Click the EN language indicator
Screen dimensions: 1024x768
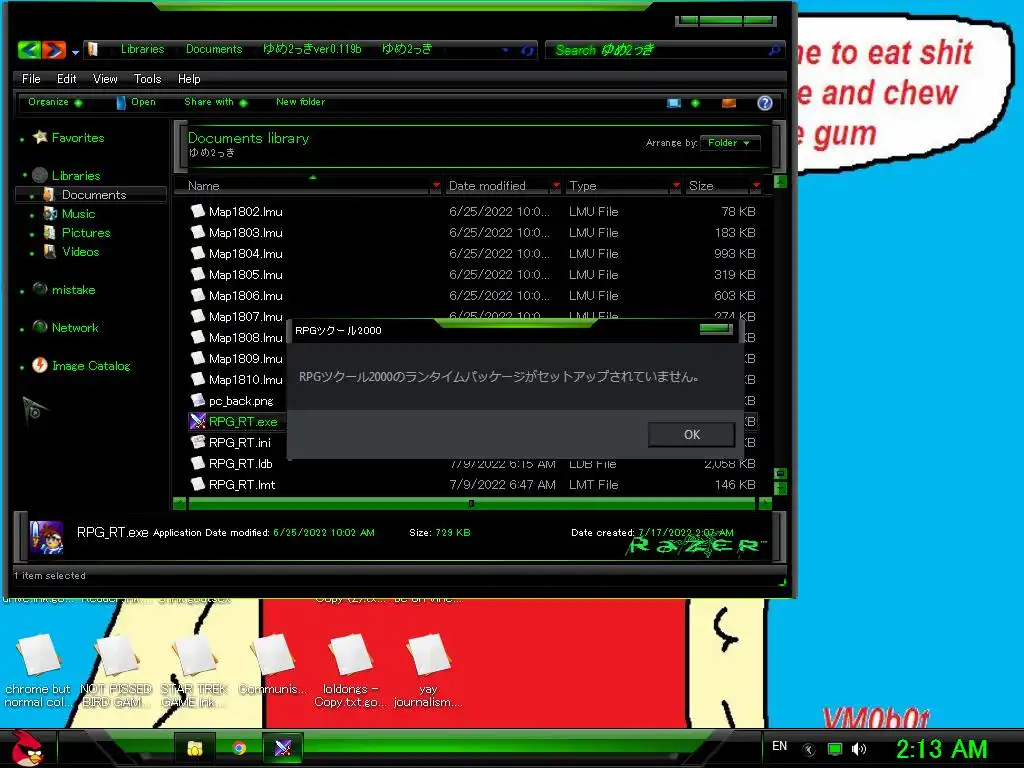pyautogui.click(x=779, y=746)
